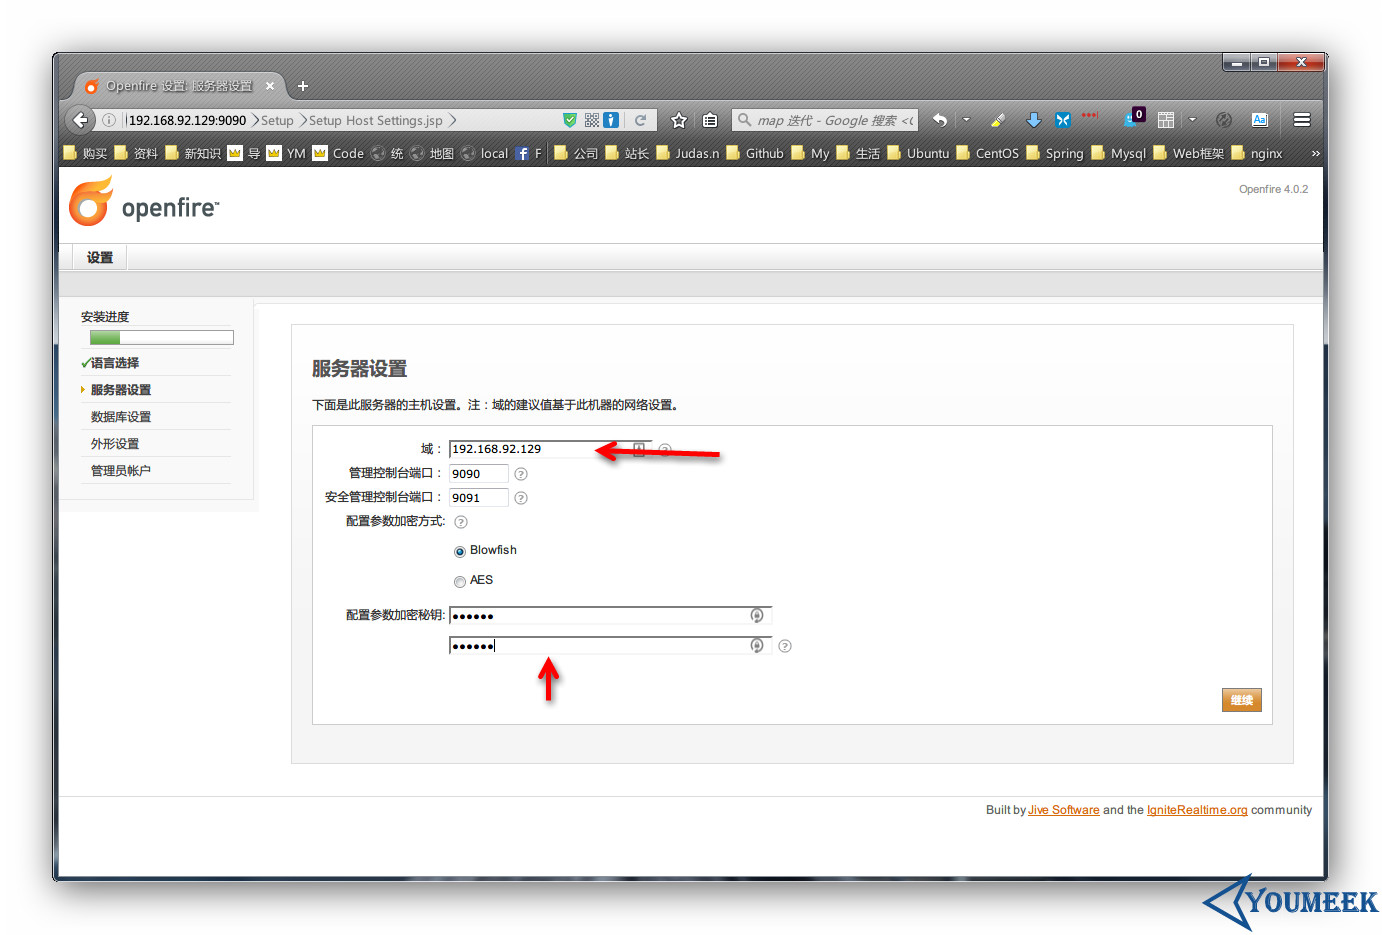The image size is (1382, 935).
Task: Click the 设置 tab
Action: (x=100, y=257)
